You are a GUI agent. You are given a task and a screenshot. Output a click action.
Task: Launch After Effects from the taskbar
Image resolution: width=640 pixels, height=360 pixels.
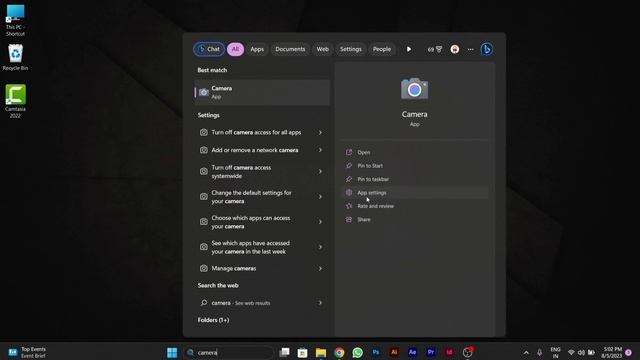[413, 352]
